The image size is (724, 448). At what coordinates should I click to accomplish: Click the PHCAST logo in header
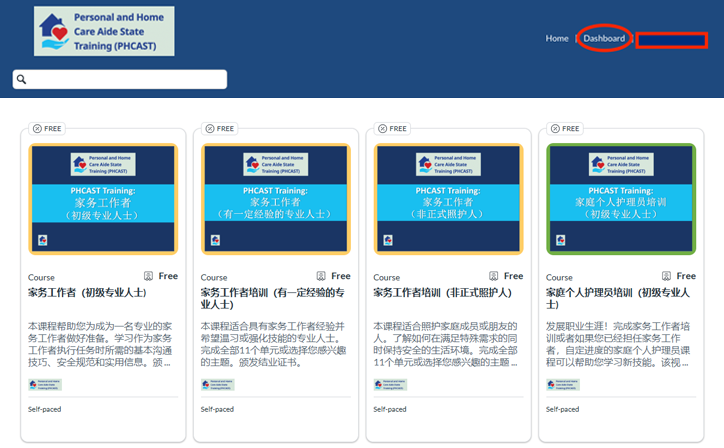point(104,31)
